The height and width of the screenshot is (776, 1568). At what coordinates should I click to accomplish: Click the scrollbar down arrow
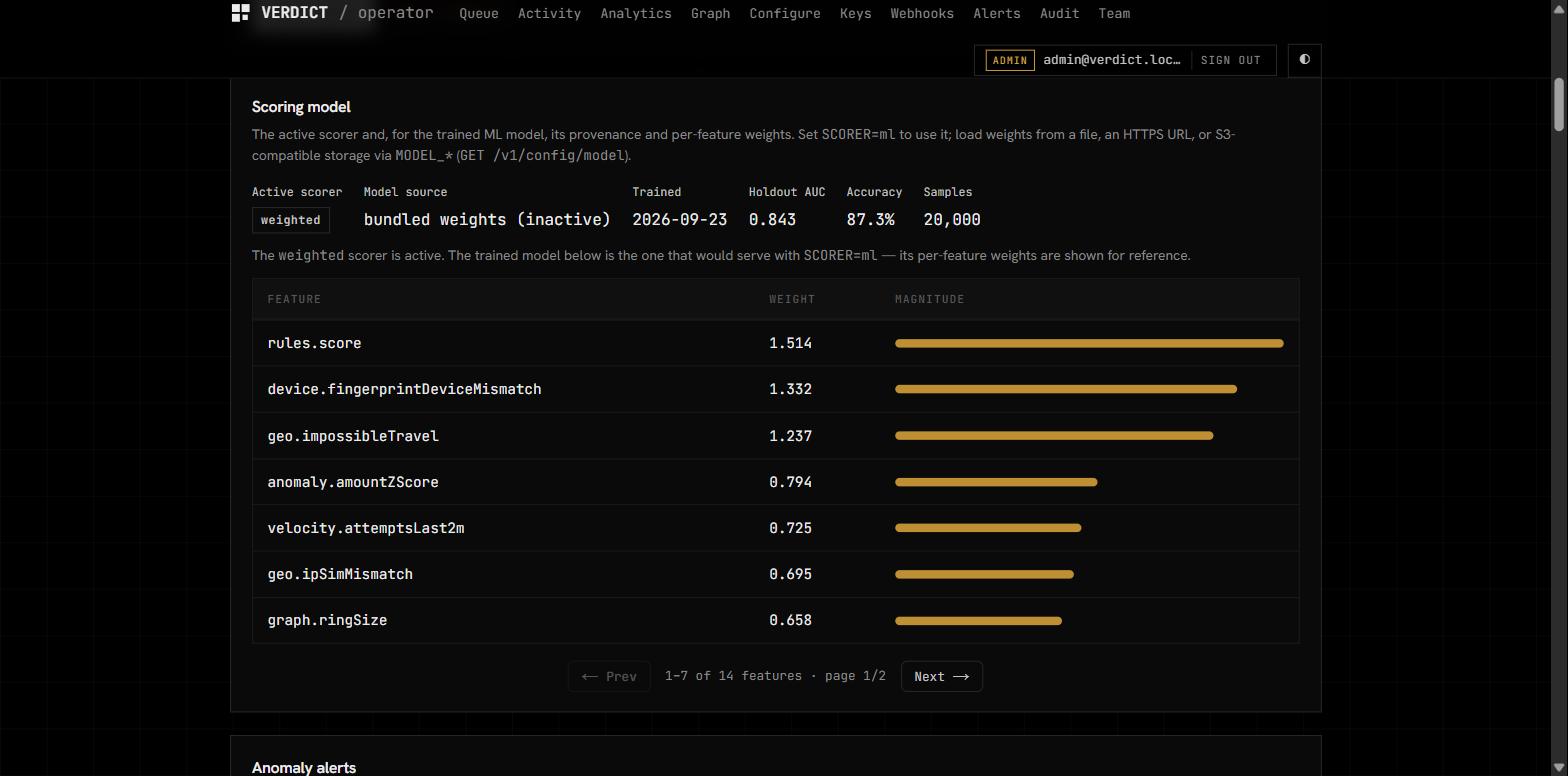pos(1558,768)
